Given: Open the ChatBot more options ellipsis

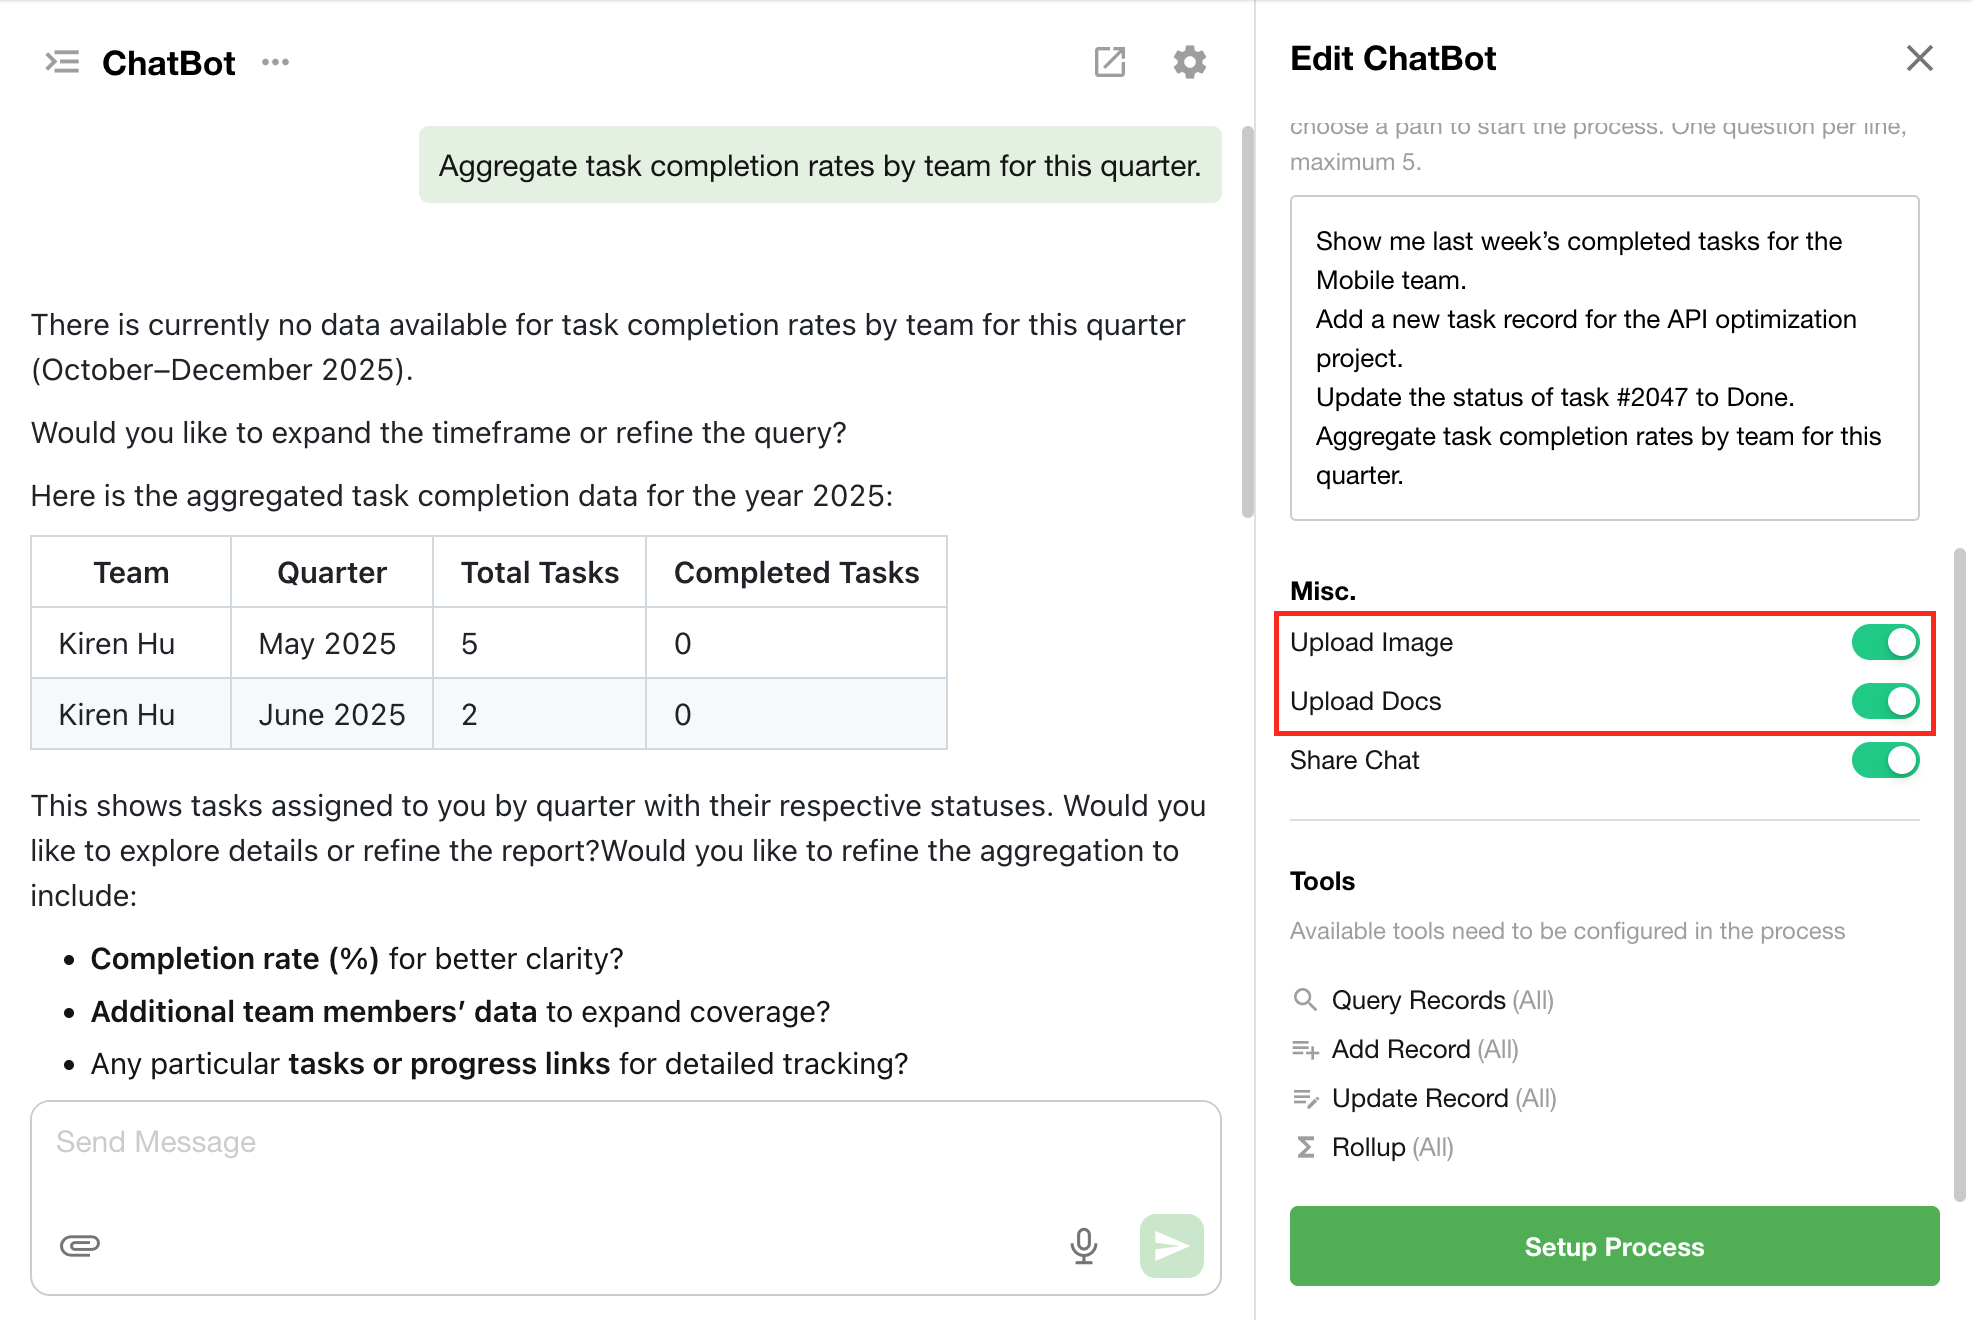Looking at the screenshot, I should pos(275,62).
